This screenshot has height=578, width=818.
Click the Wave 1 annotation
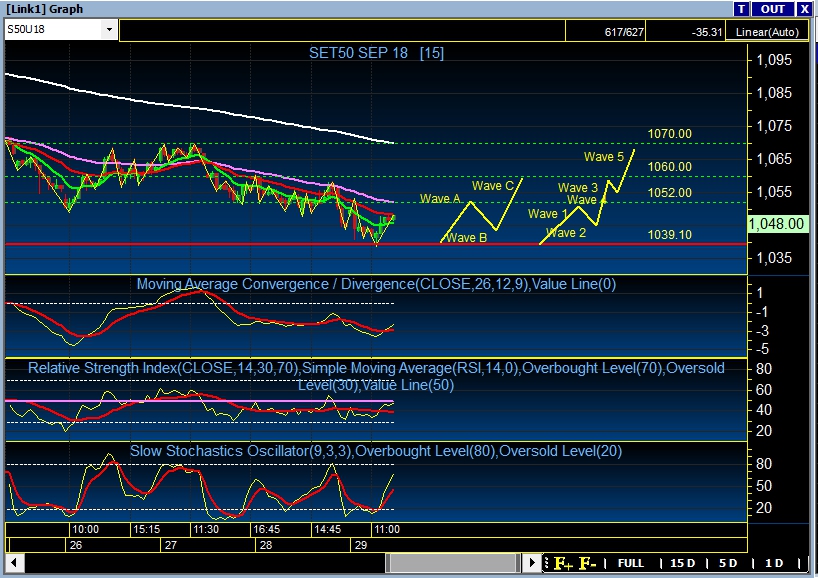tap(547, 214)
